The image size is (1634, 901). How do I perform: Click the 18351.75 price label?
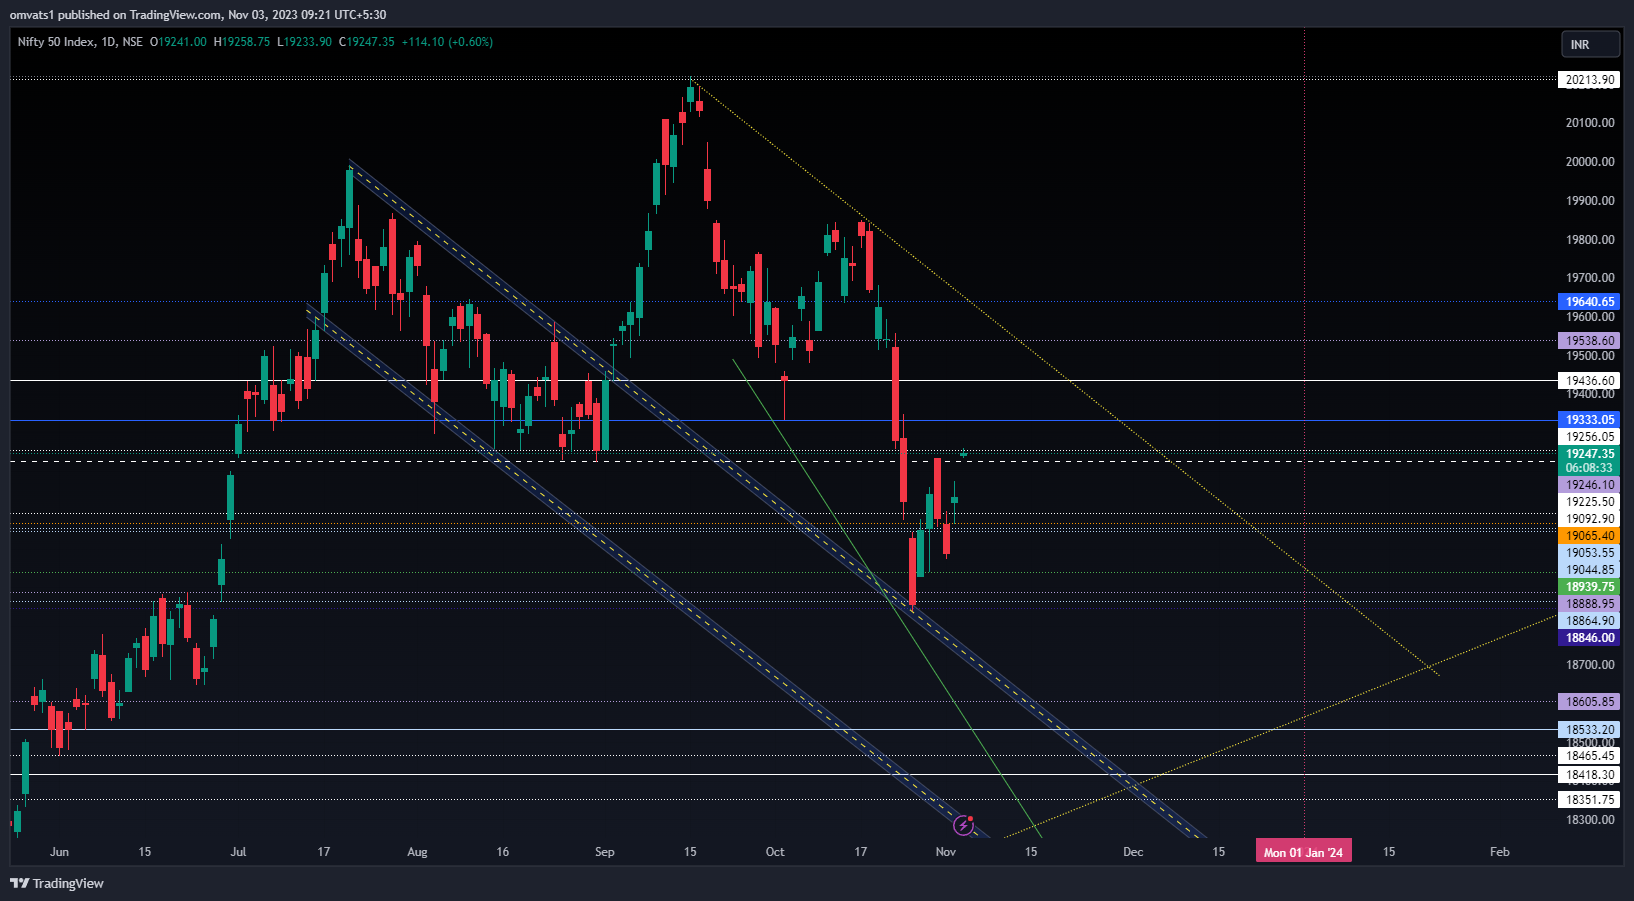(1589, 800)
